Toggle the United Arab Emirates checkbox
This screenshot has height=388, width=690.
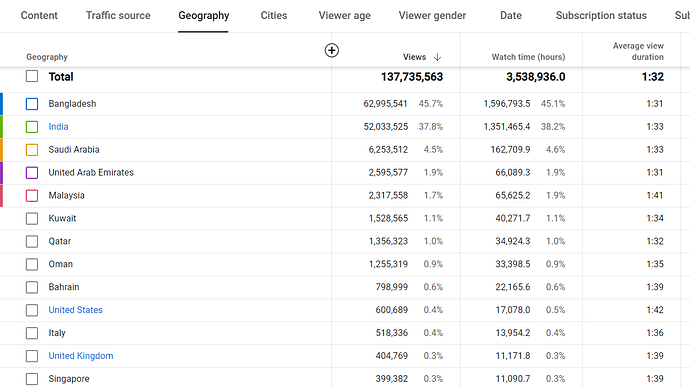tap(32, 172)
